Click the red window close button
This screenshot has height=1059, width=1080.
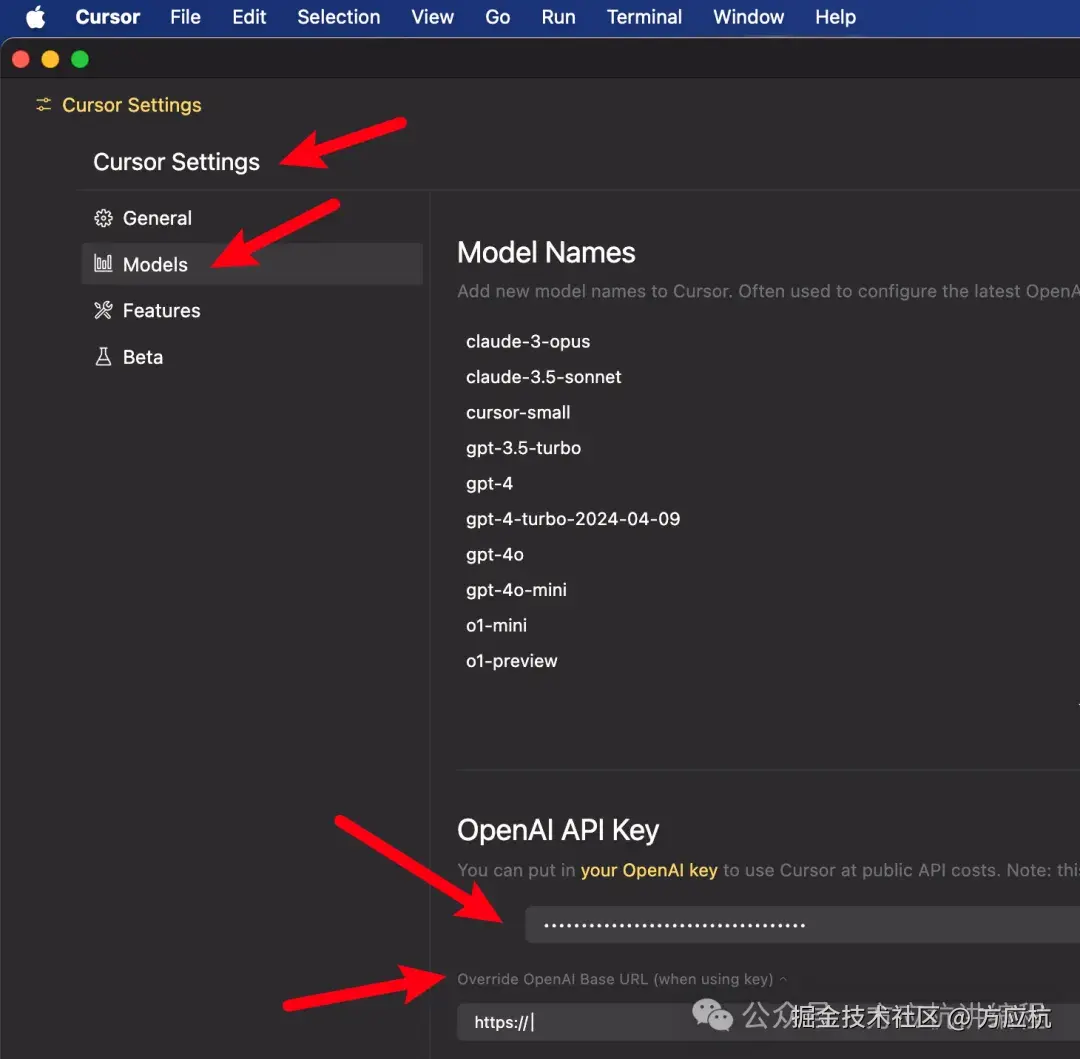(21, 59)
